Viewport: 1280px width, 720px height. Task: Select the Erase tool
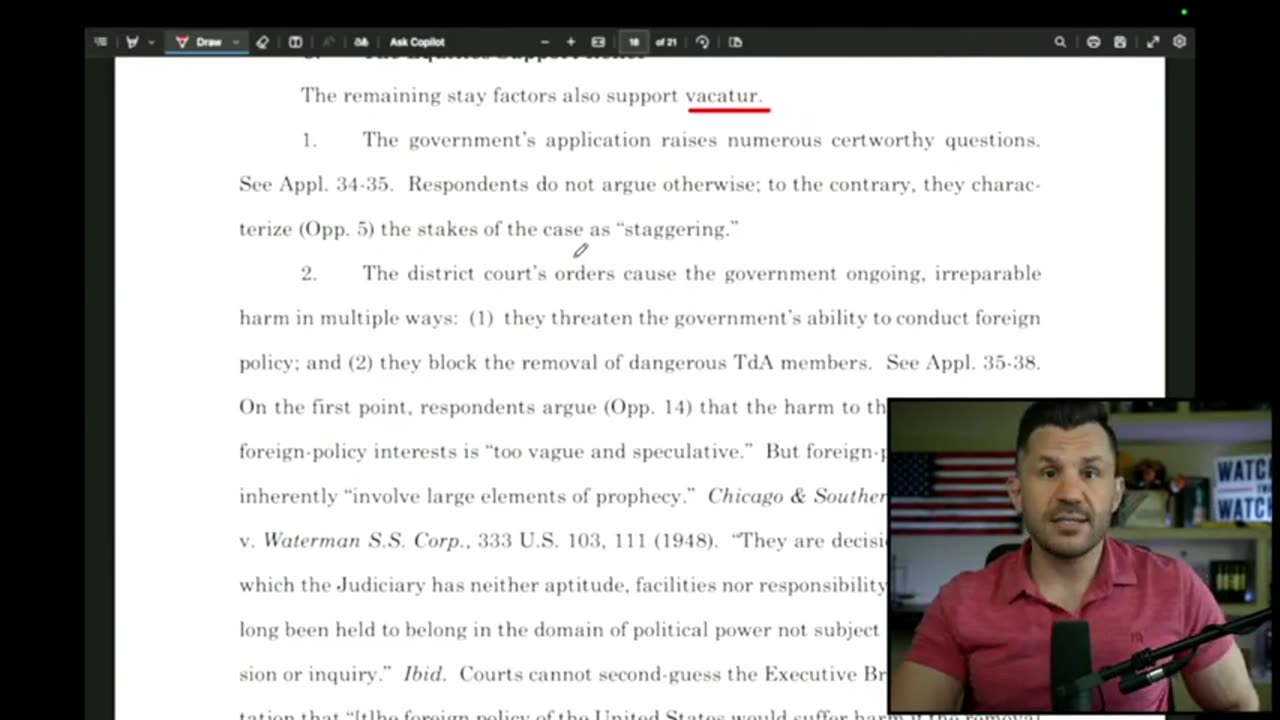click(262, 42)
